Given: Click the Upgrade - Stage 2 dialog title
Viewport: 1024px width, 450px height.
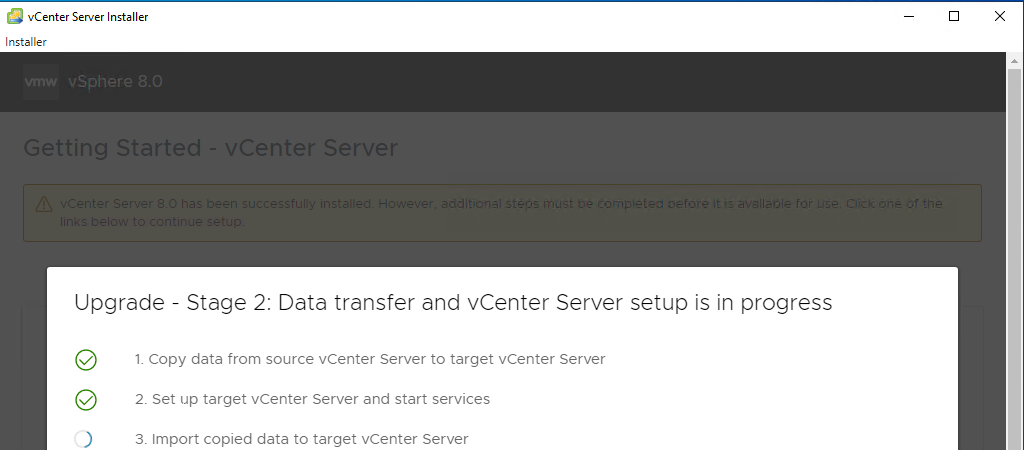Looking at the screenshot, I should 453,302.
